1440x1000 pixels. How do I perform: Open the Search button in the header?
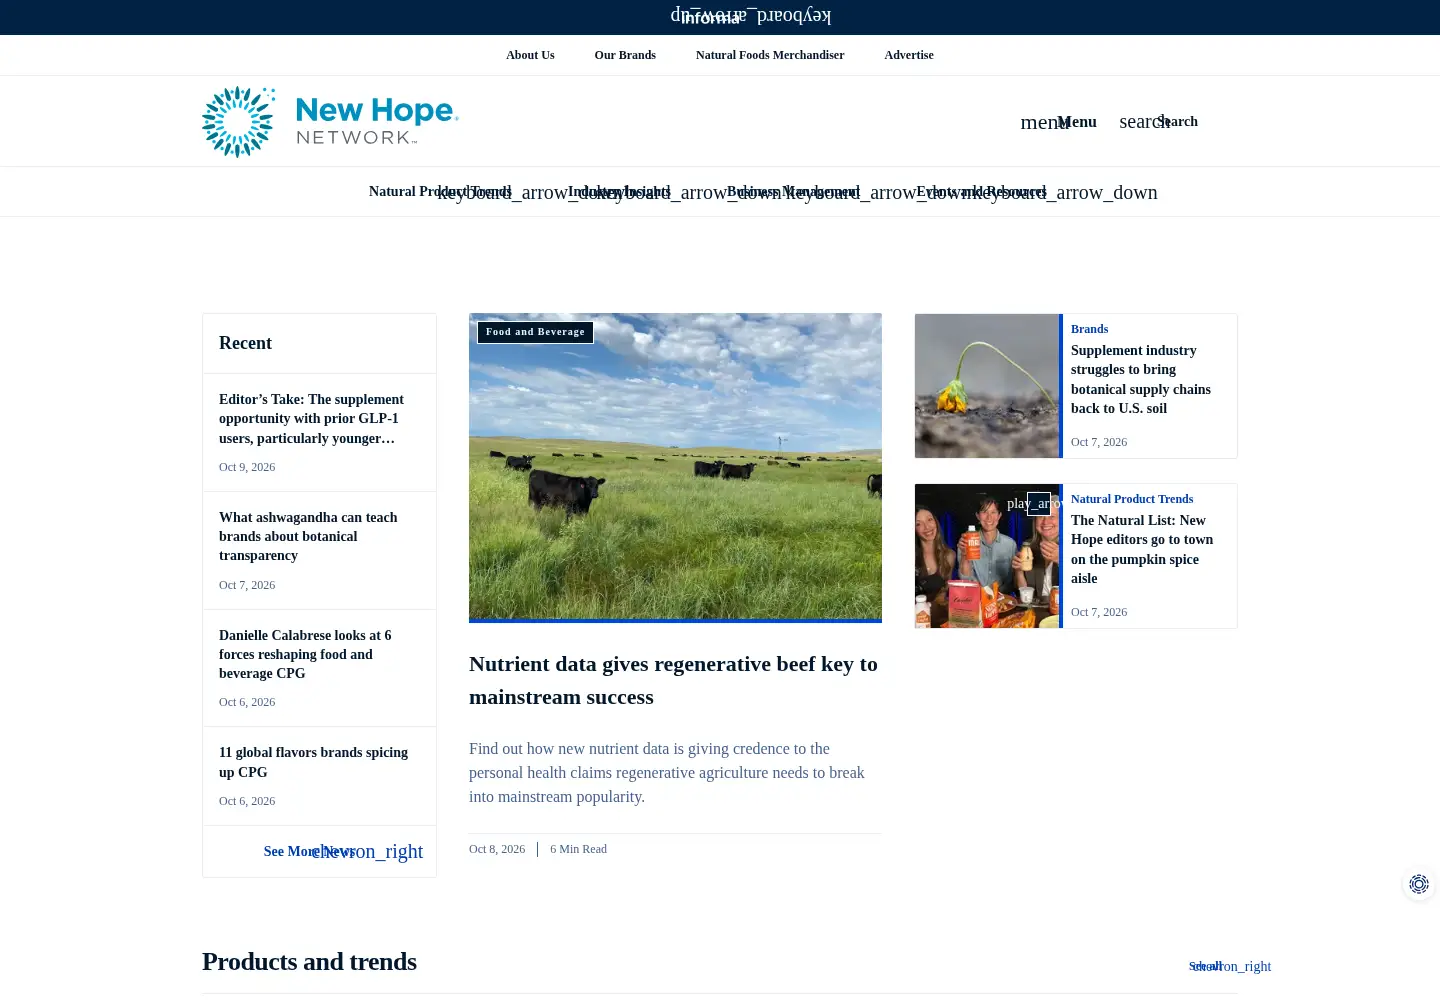(x=1158, y=122)
